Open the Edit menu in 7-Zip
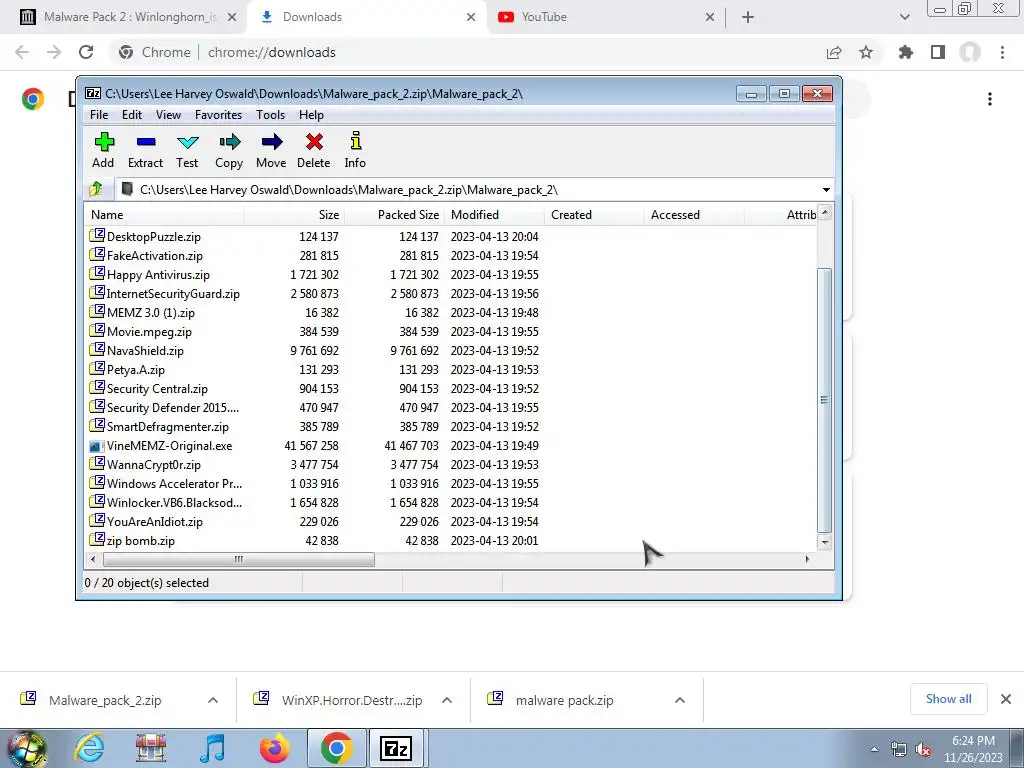Image resolution: width=1024 pixels, height=768 pixels. [x=132, y=115]
